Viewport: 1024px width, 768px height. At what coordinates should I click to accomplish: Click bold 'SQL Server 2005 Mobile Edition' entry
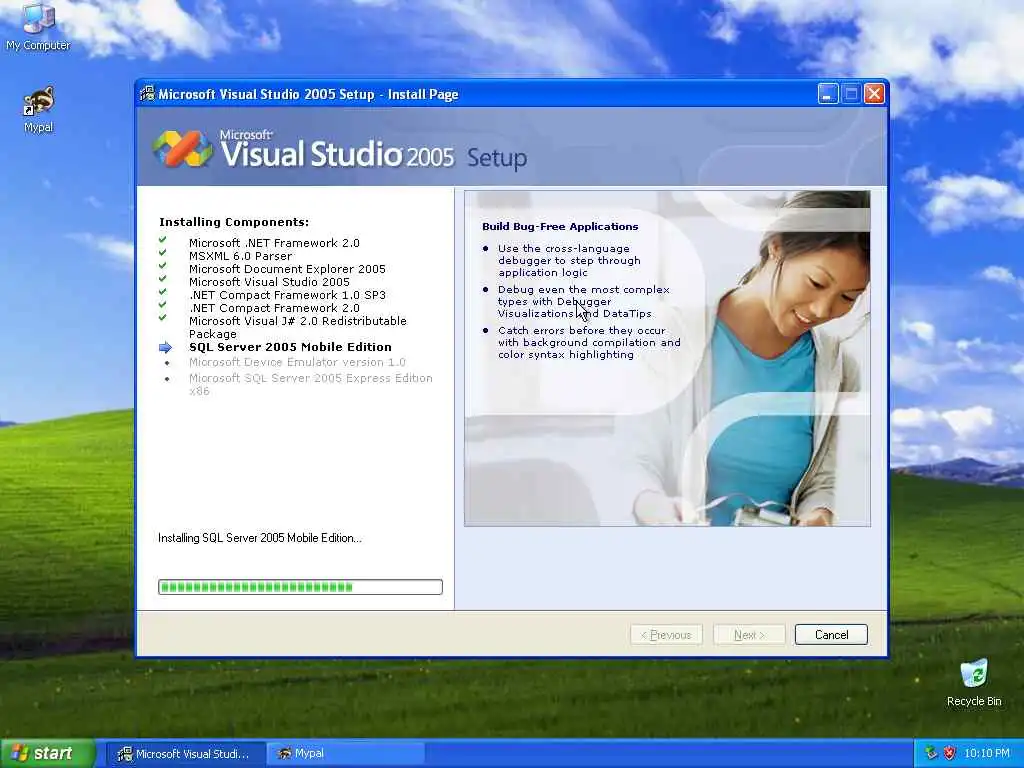(x=291, y=347)
